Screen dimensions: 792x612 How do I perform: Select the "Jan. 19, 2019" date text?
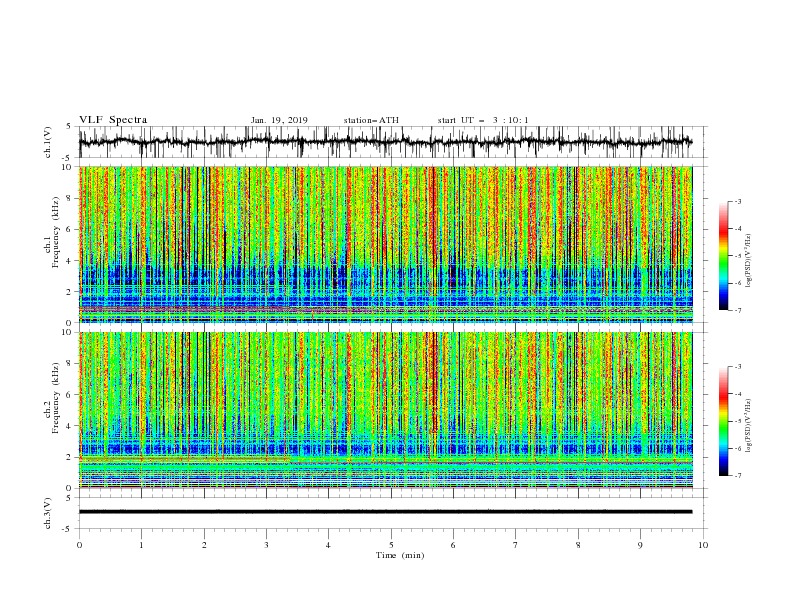pyautogui.click(x=279, y=120)
